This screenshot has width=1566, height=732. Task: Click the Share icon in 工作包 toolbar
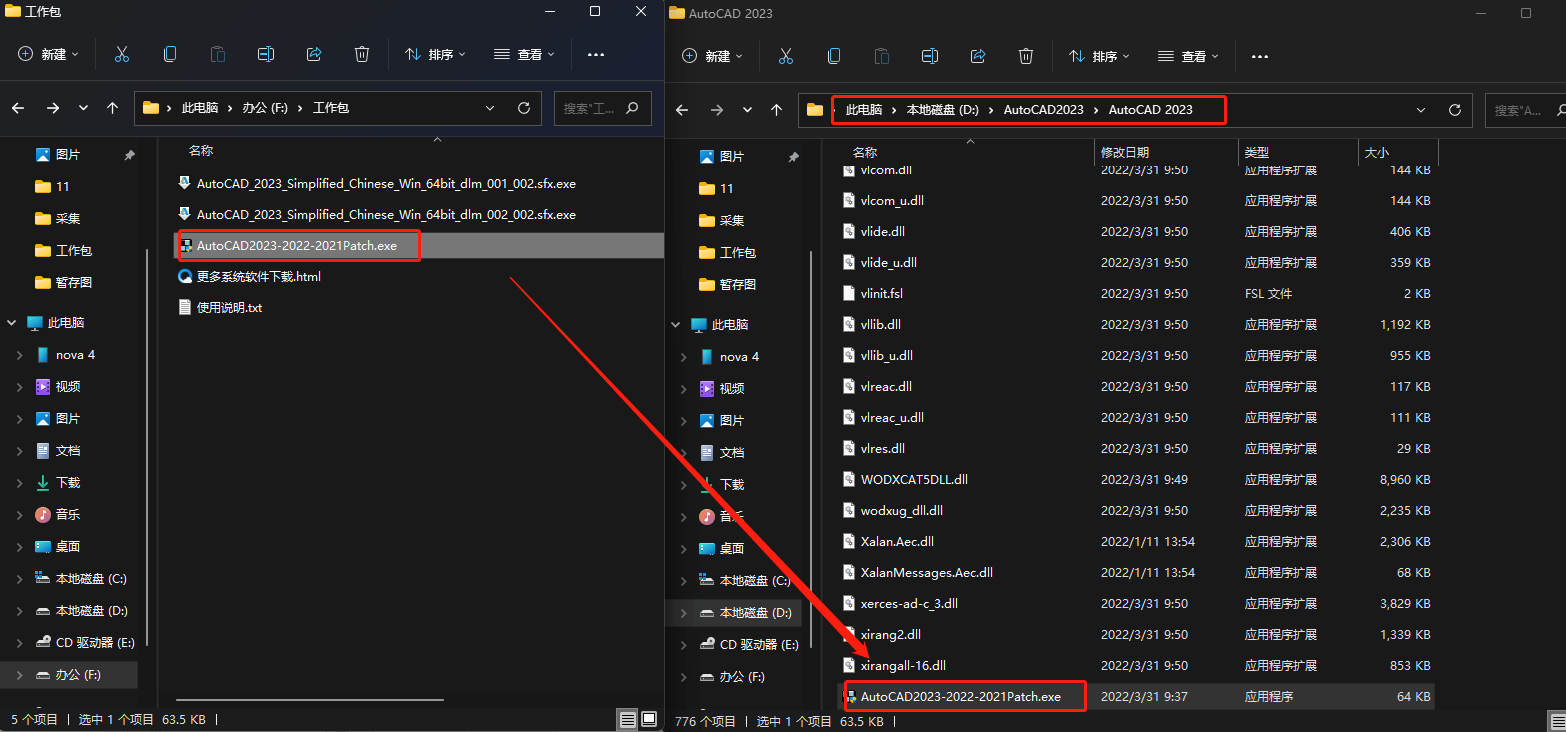coord(313,55)
